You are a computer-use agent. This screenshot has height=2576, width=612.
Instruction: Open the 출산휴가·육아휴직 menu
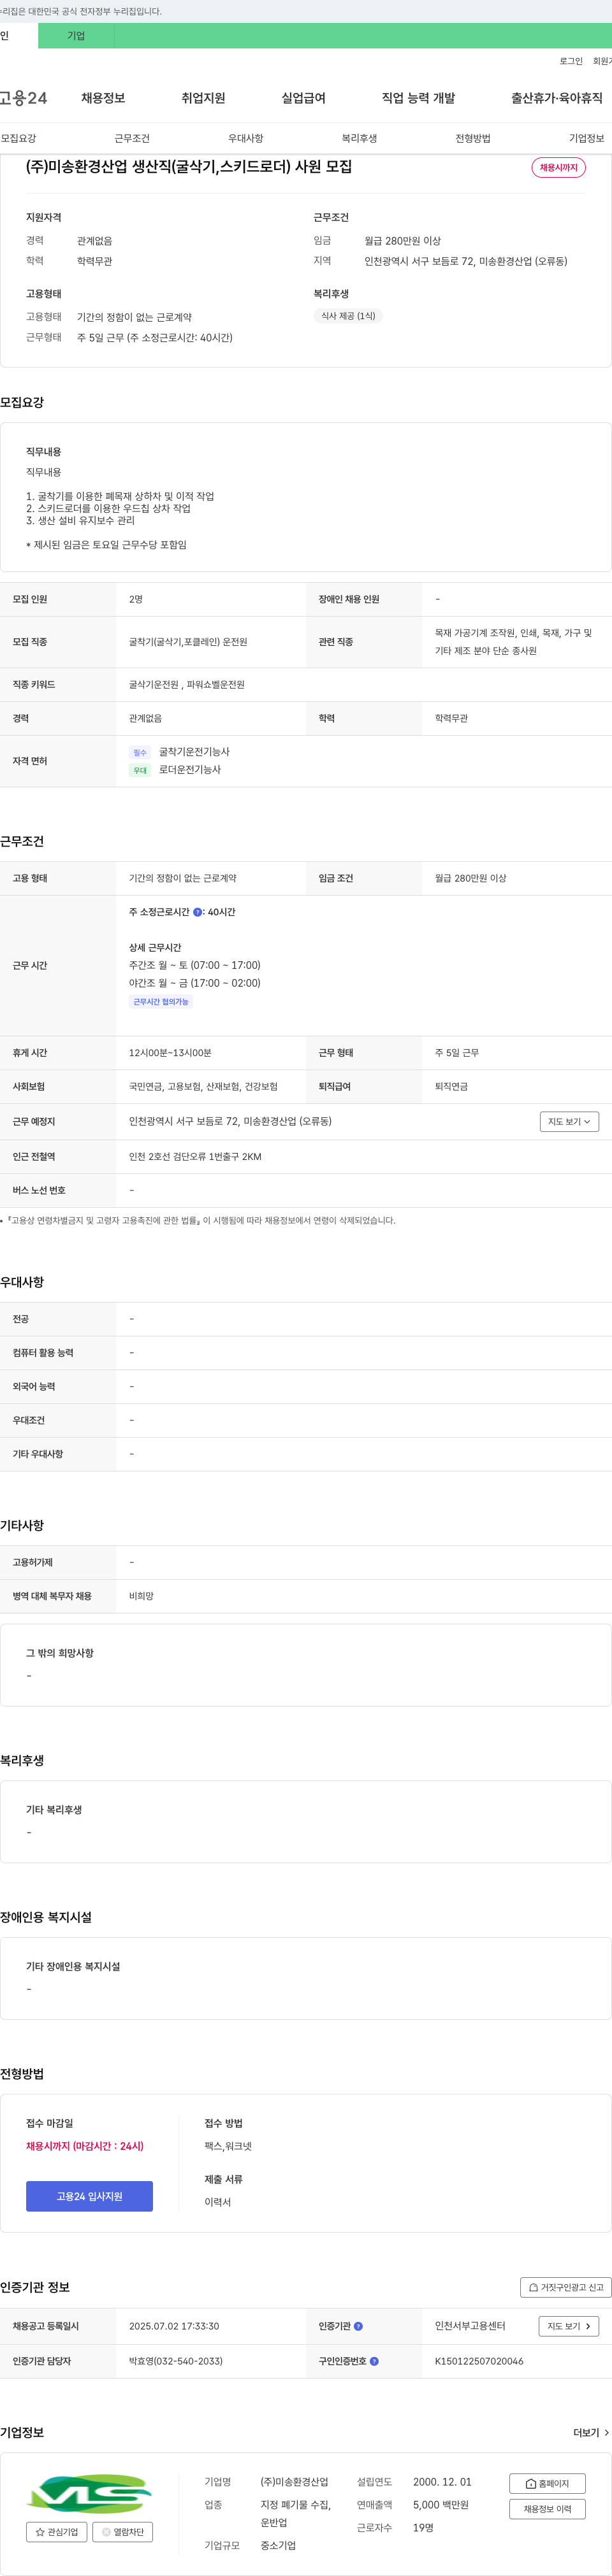(x=557, y=98)
